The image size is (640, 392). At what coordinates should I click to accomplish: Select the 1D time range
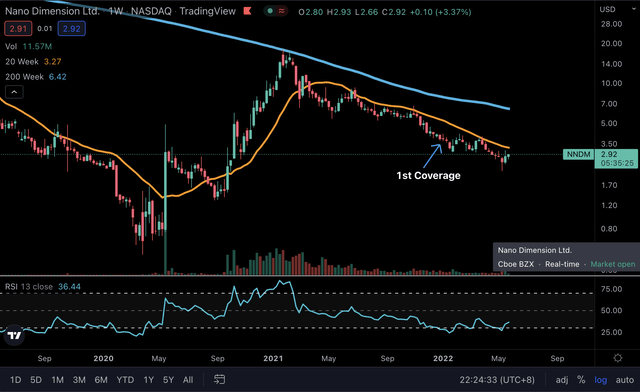pos(15,380)
